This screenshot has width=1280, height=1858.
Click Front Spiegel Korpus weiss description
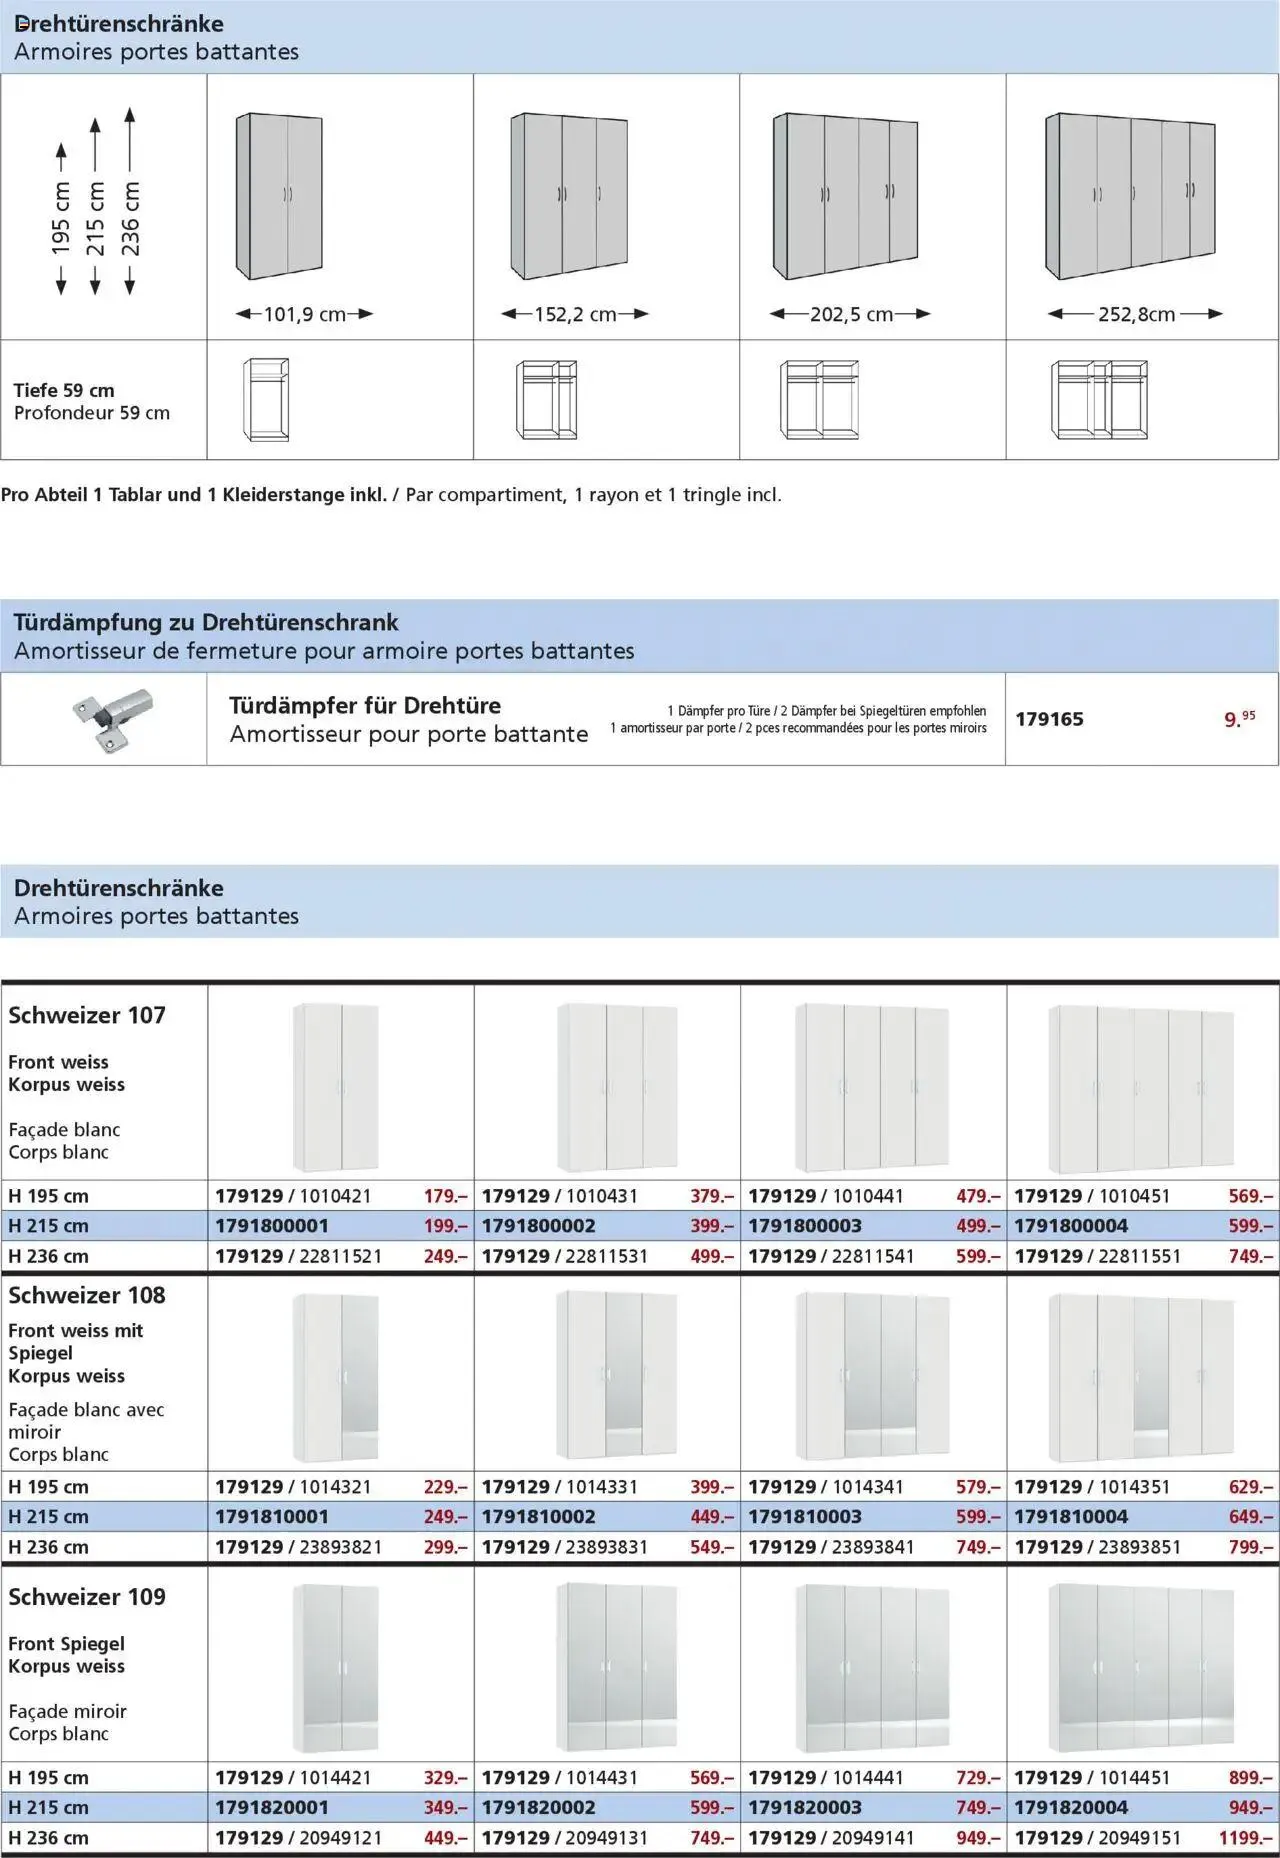(x=67, y=1655)
